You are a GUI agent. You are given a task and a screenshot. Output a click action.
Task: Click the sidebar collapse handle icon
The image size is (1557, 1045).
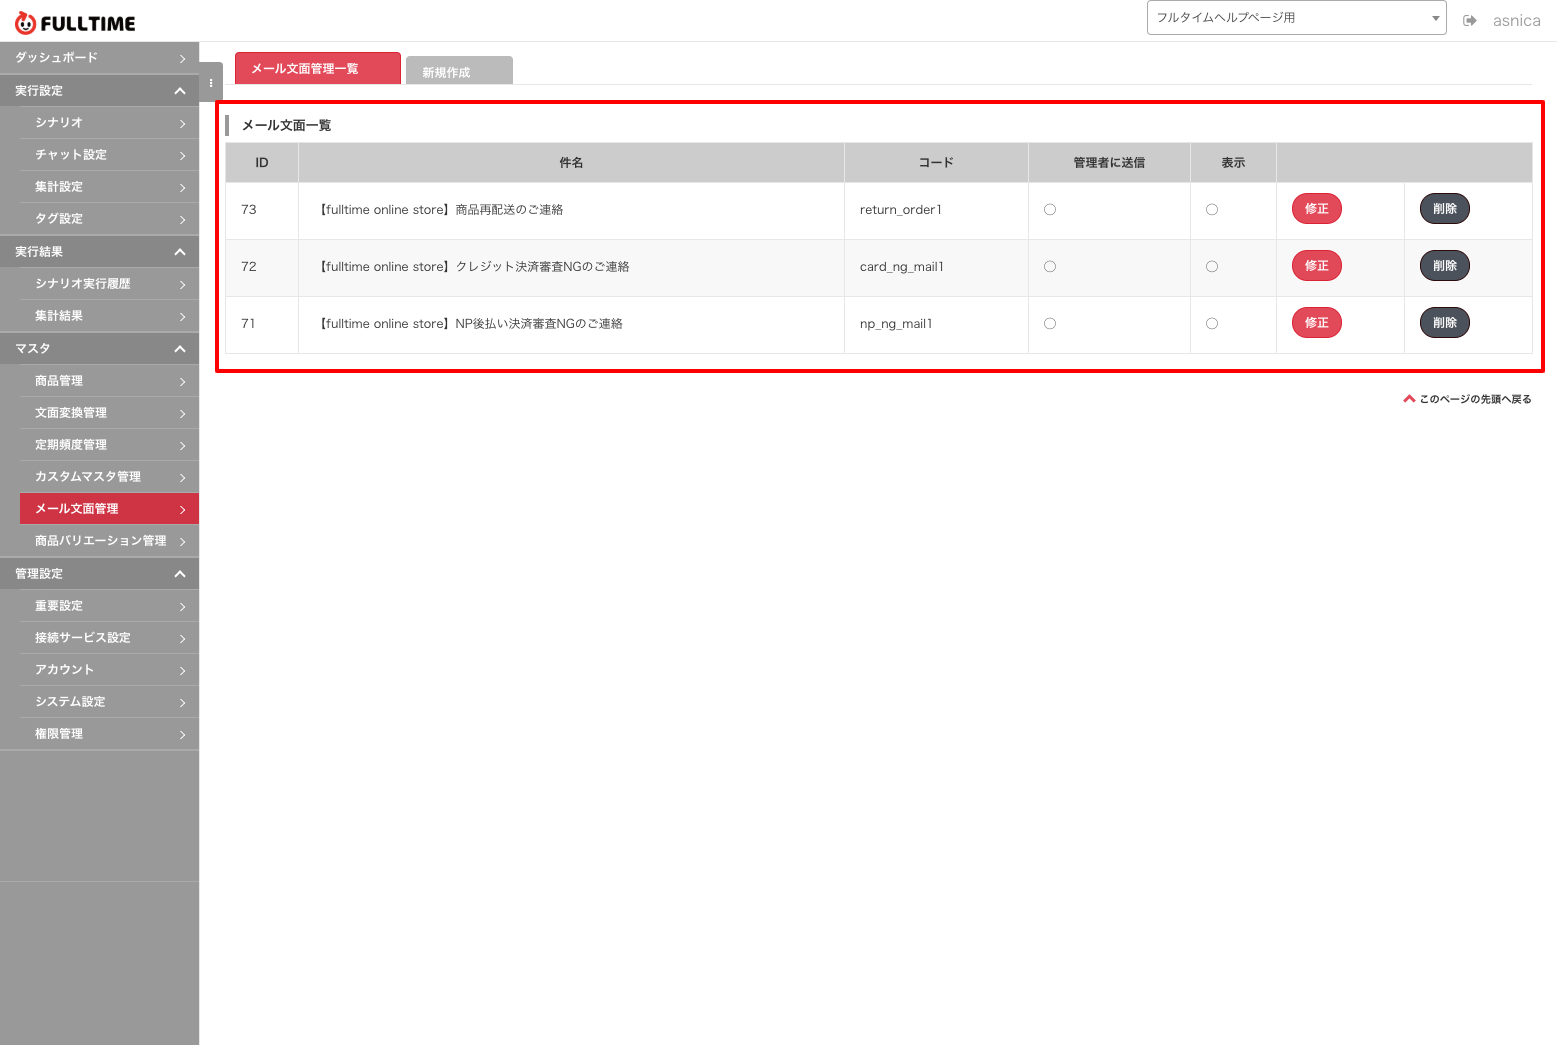click(211, 83)
